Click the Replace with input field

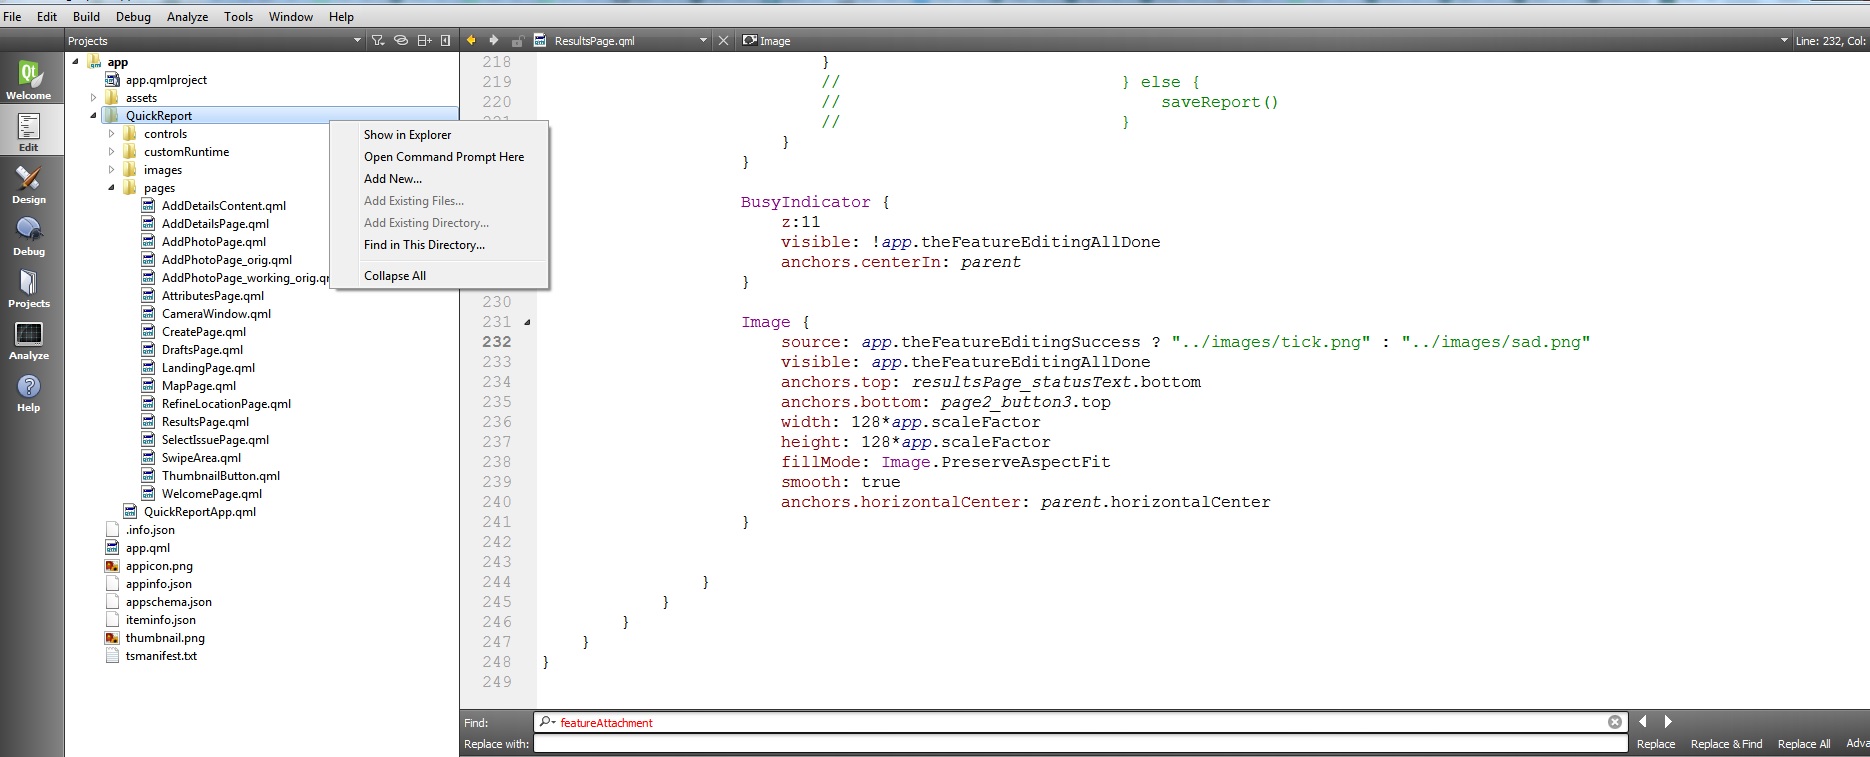coord(1080,744)
